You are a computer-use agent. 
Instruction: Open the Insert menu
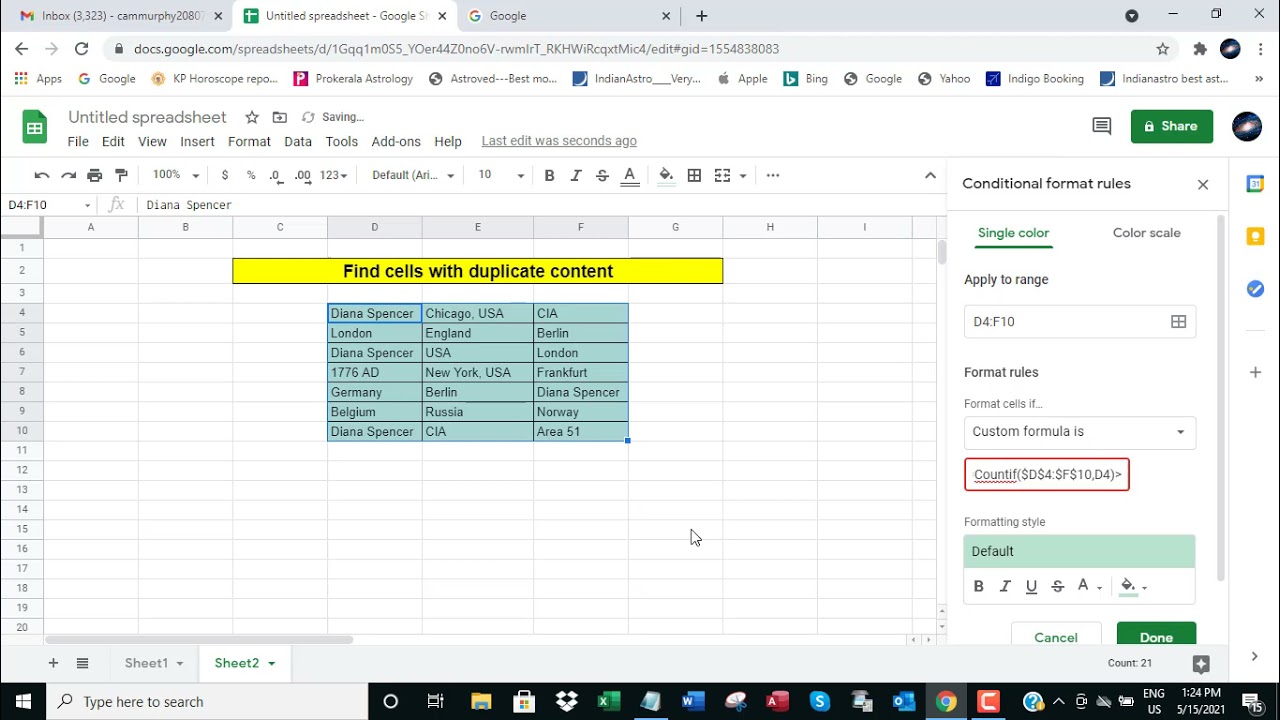tap(197, 142)
